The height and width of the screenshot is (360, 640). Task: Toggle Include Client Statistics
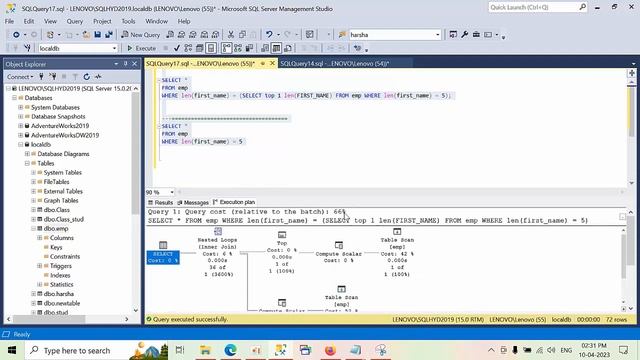click(249, 48)
